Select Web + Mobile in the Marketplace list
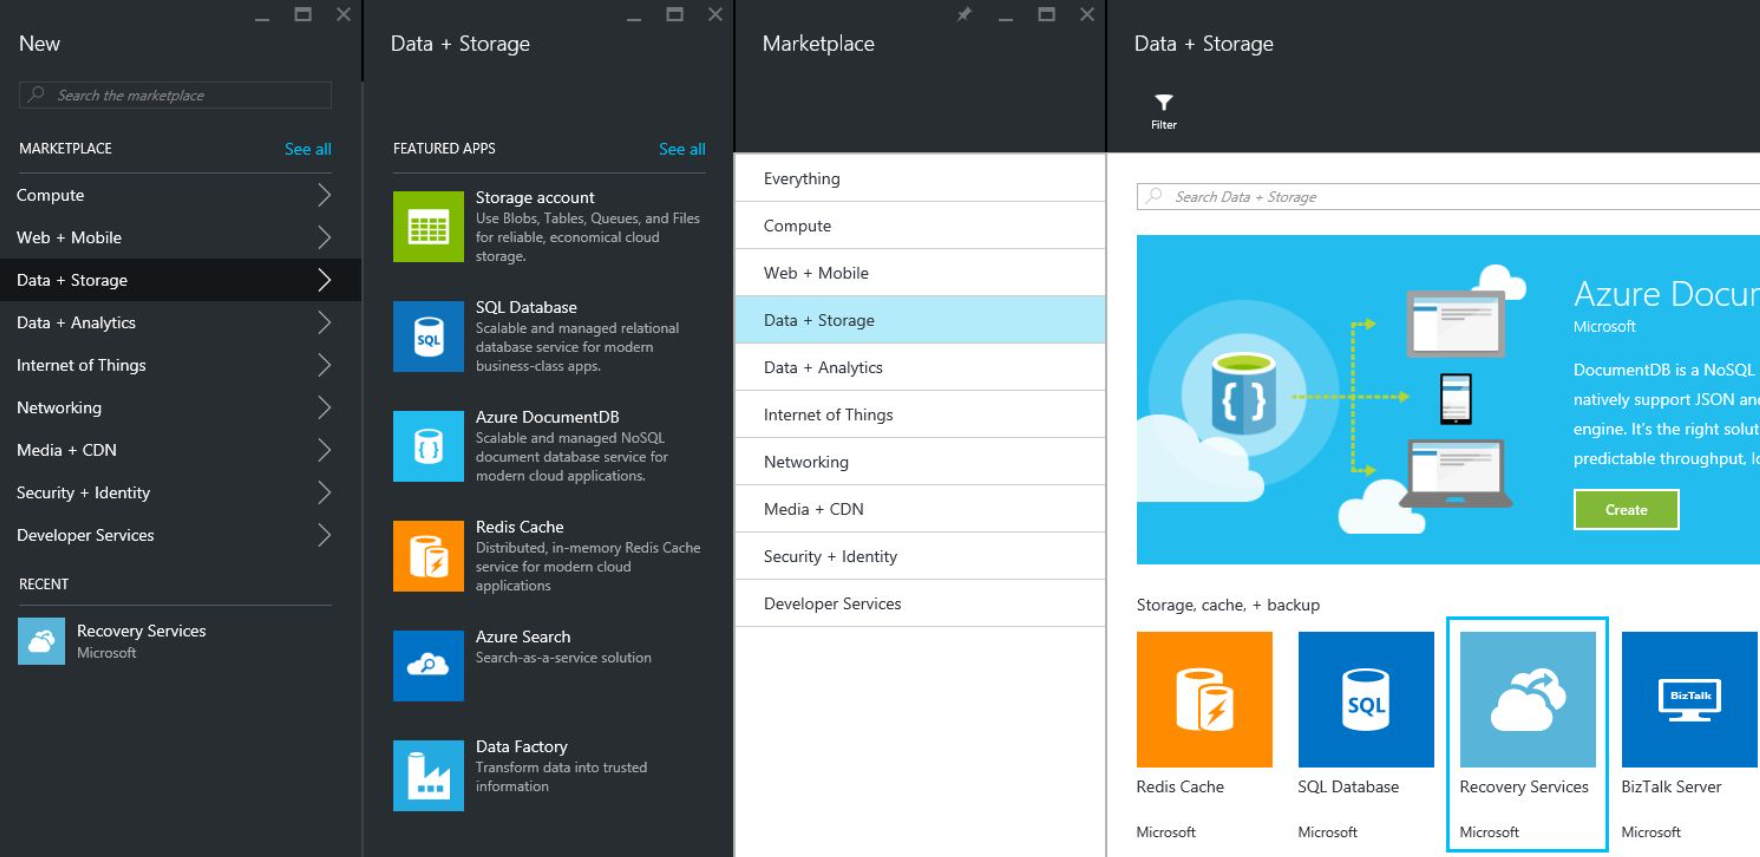The image size is (1760, 857). coord(920,272)
